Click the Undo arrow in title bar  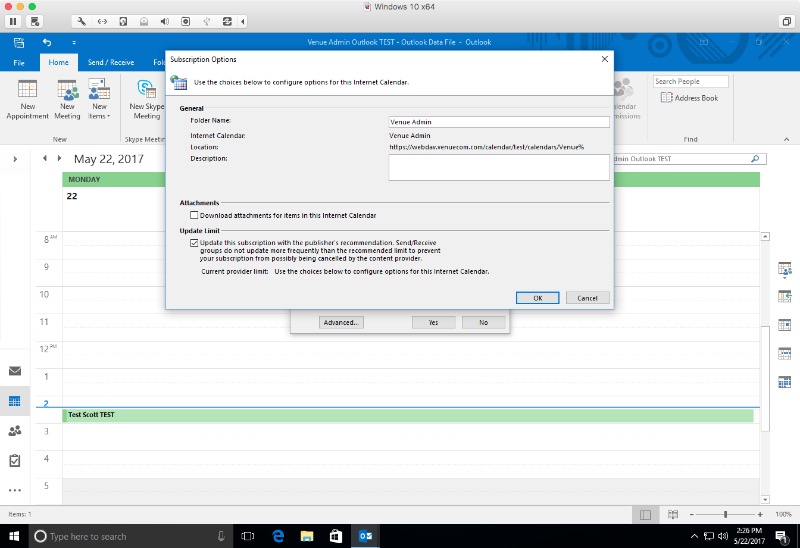(46, 43)
